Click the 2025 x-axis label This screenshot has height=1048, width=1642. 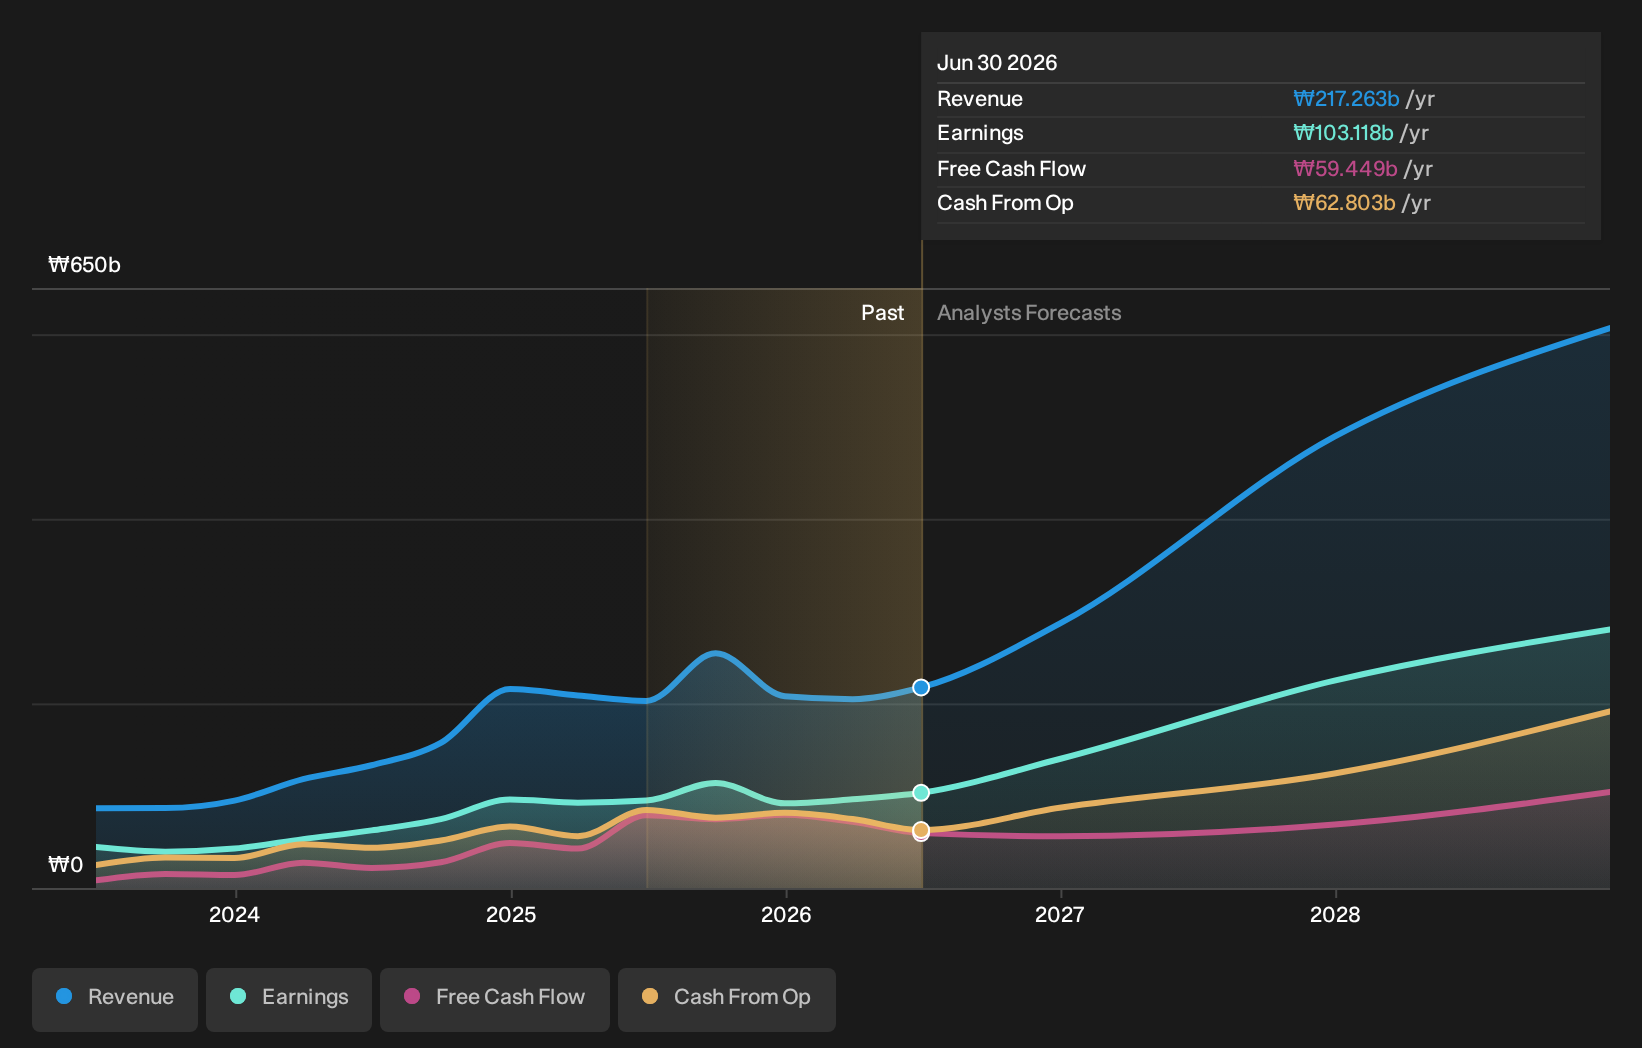coord(511,914)
